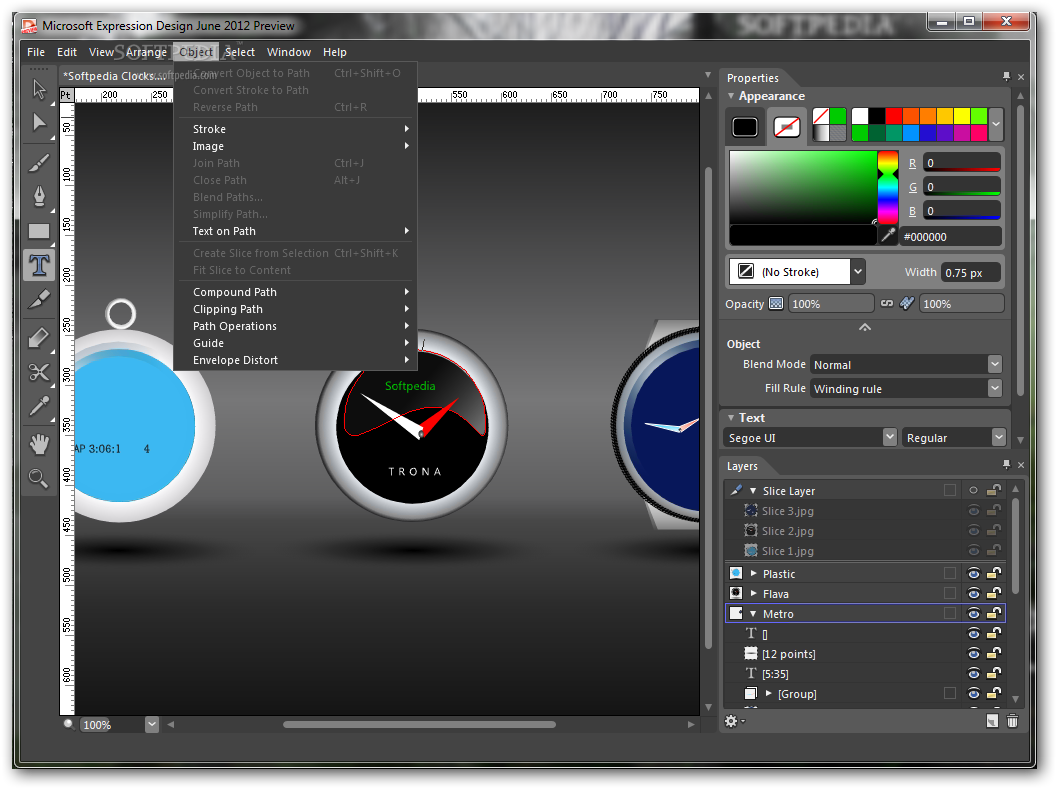Hide the Plastic layer via eye icon
1057x789 pixels.
[x=973, y=573]
